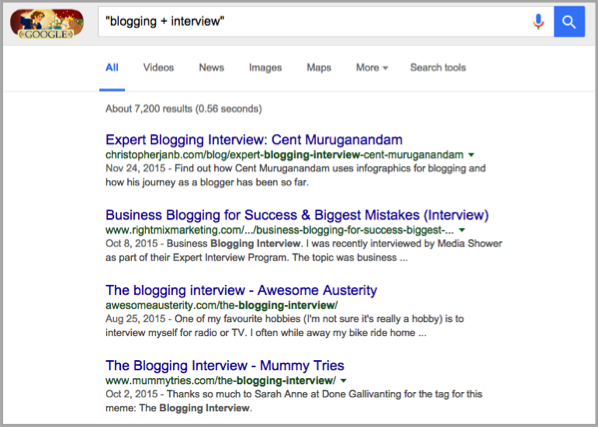
Task: Switch to the News tab
Action: 211,67
